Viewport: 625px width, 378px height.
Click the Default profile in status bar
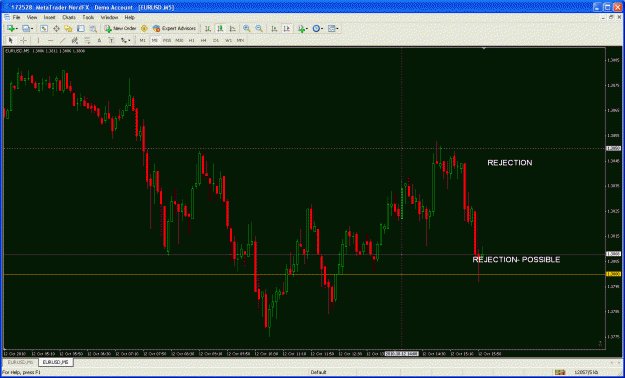[318, 372]
